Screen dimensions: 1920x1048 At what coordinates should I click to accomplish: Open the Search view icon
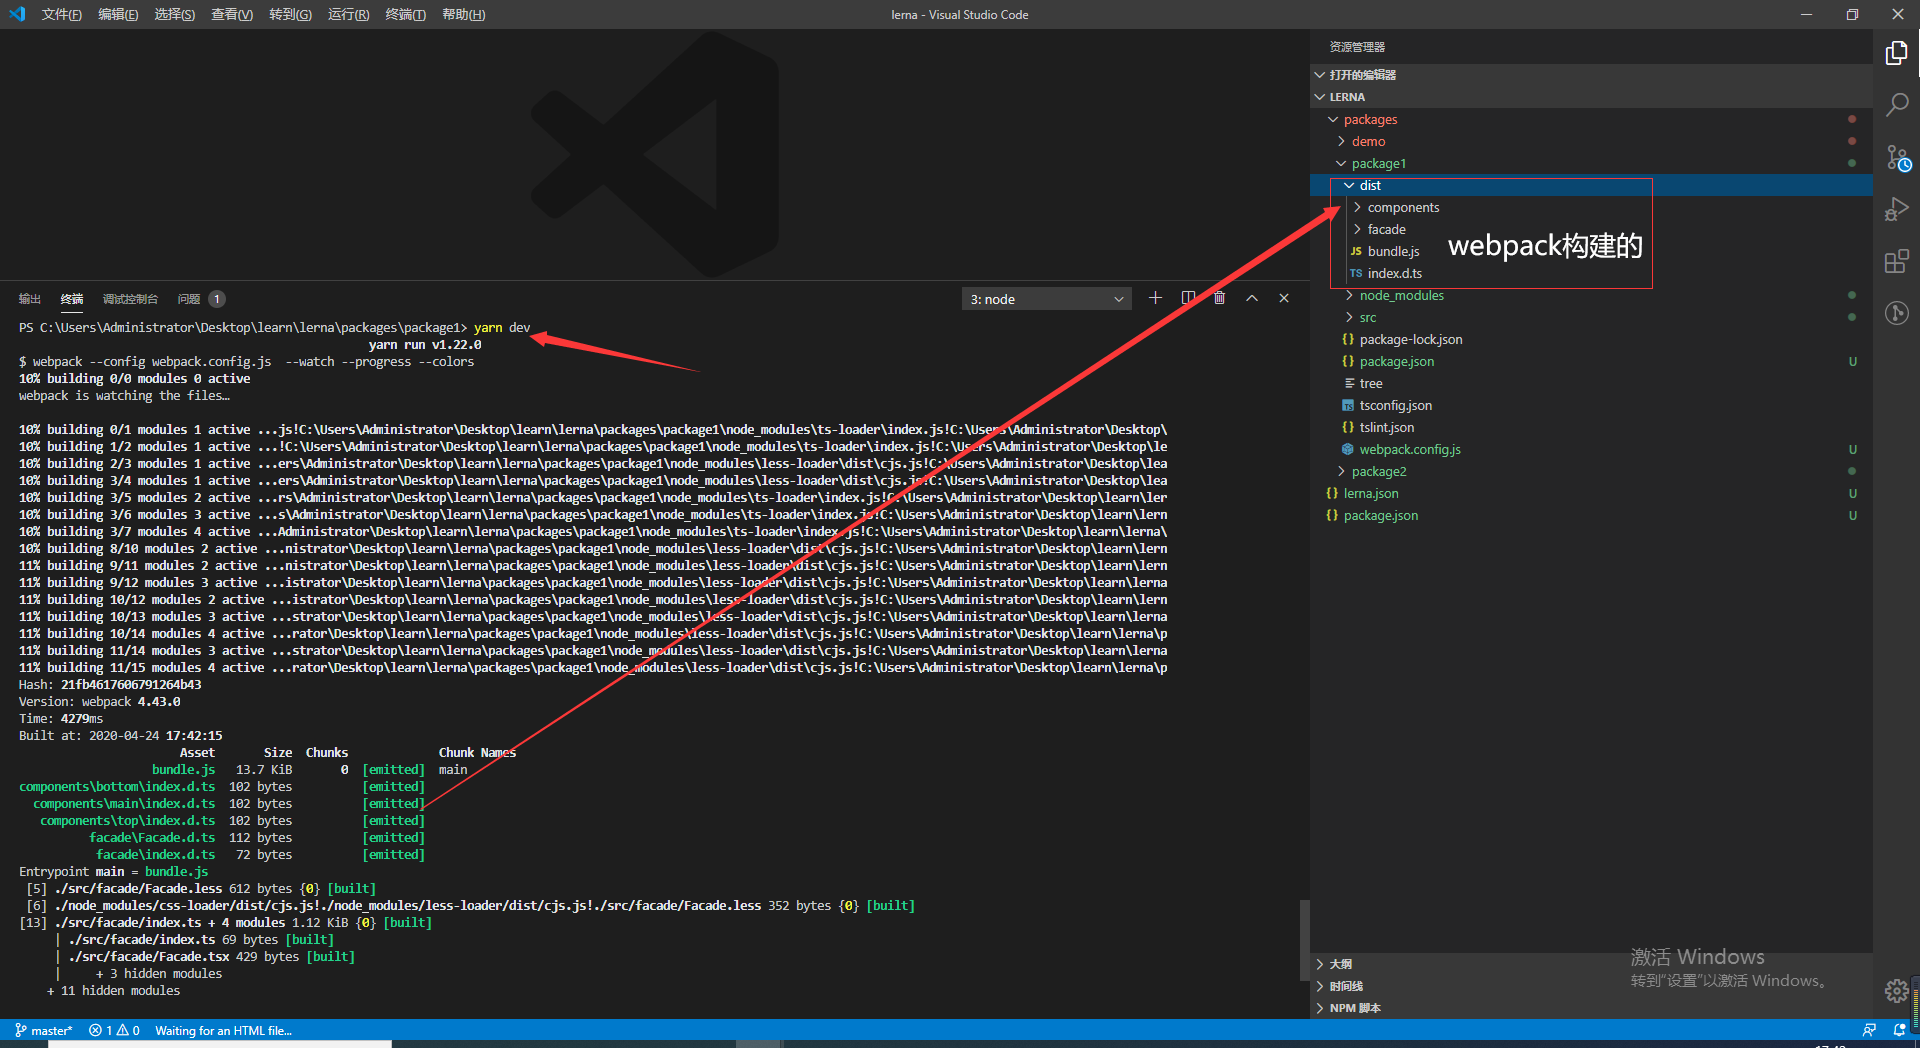[x=1896, y=105]
